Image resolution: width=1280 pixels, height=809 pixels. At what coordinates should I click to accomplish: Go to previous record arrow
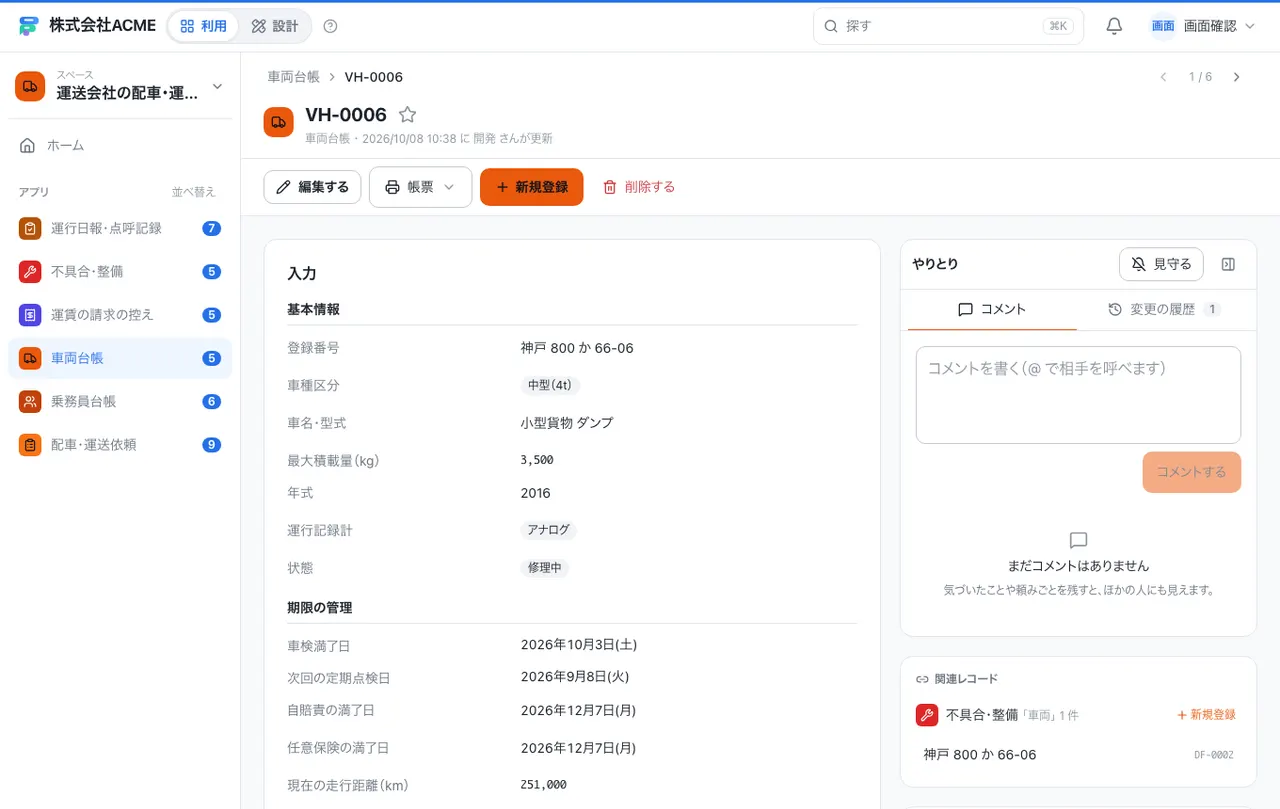tap(1163, 77)
